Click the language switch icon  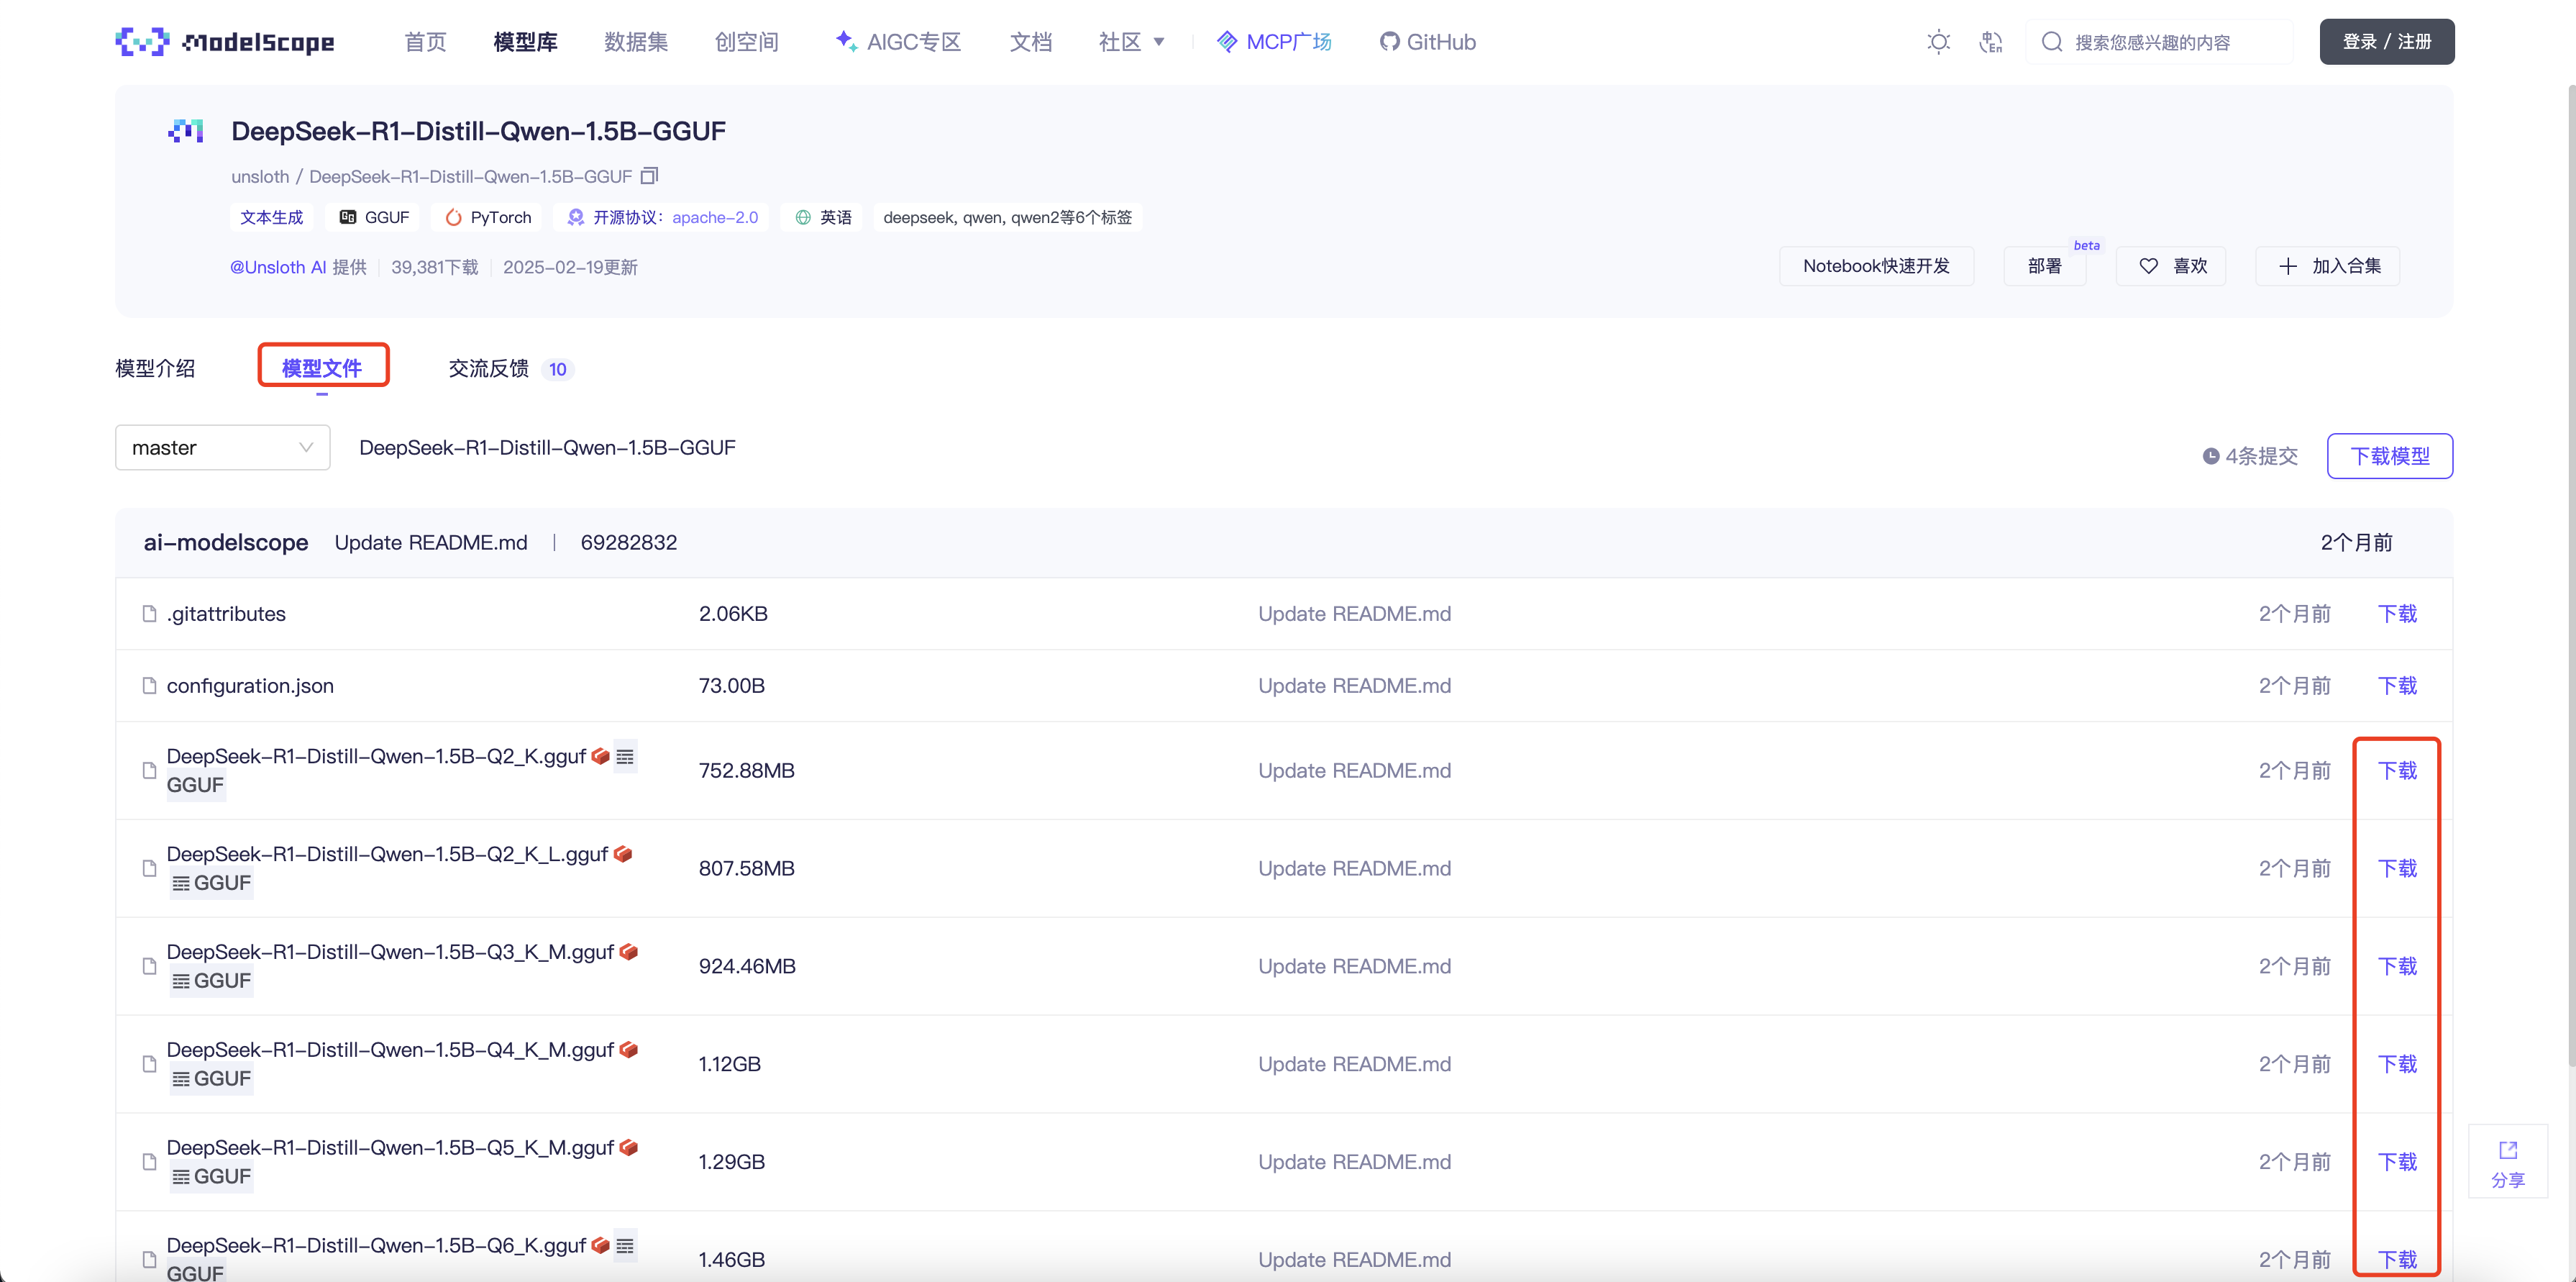[1990, 42]
